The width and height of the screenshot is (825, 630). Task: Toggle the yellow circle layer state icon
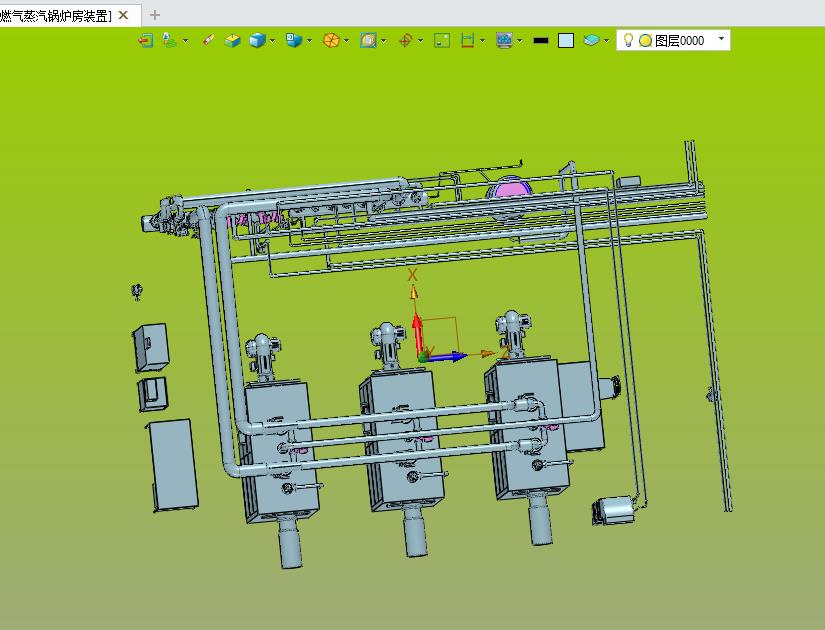645,41
